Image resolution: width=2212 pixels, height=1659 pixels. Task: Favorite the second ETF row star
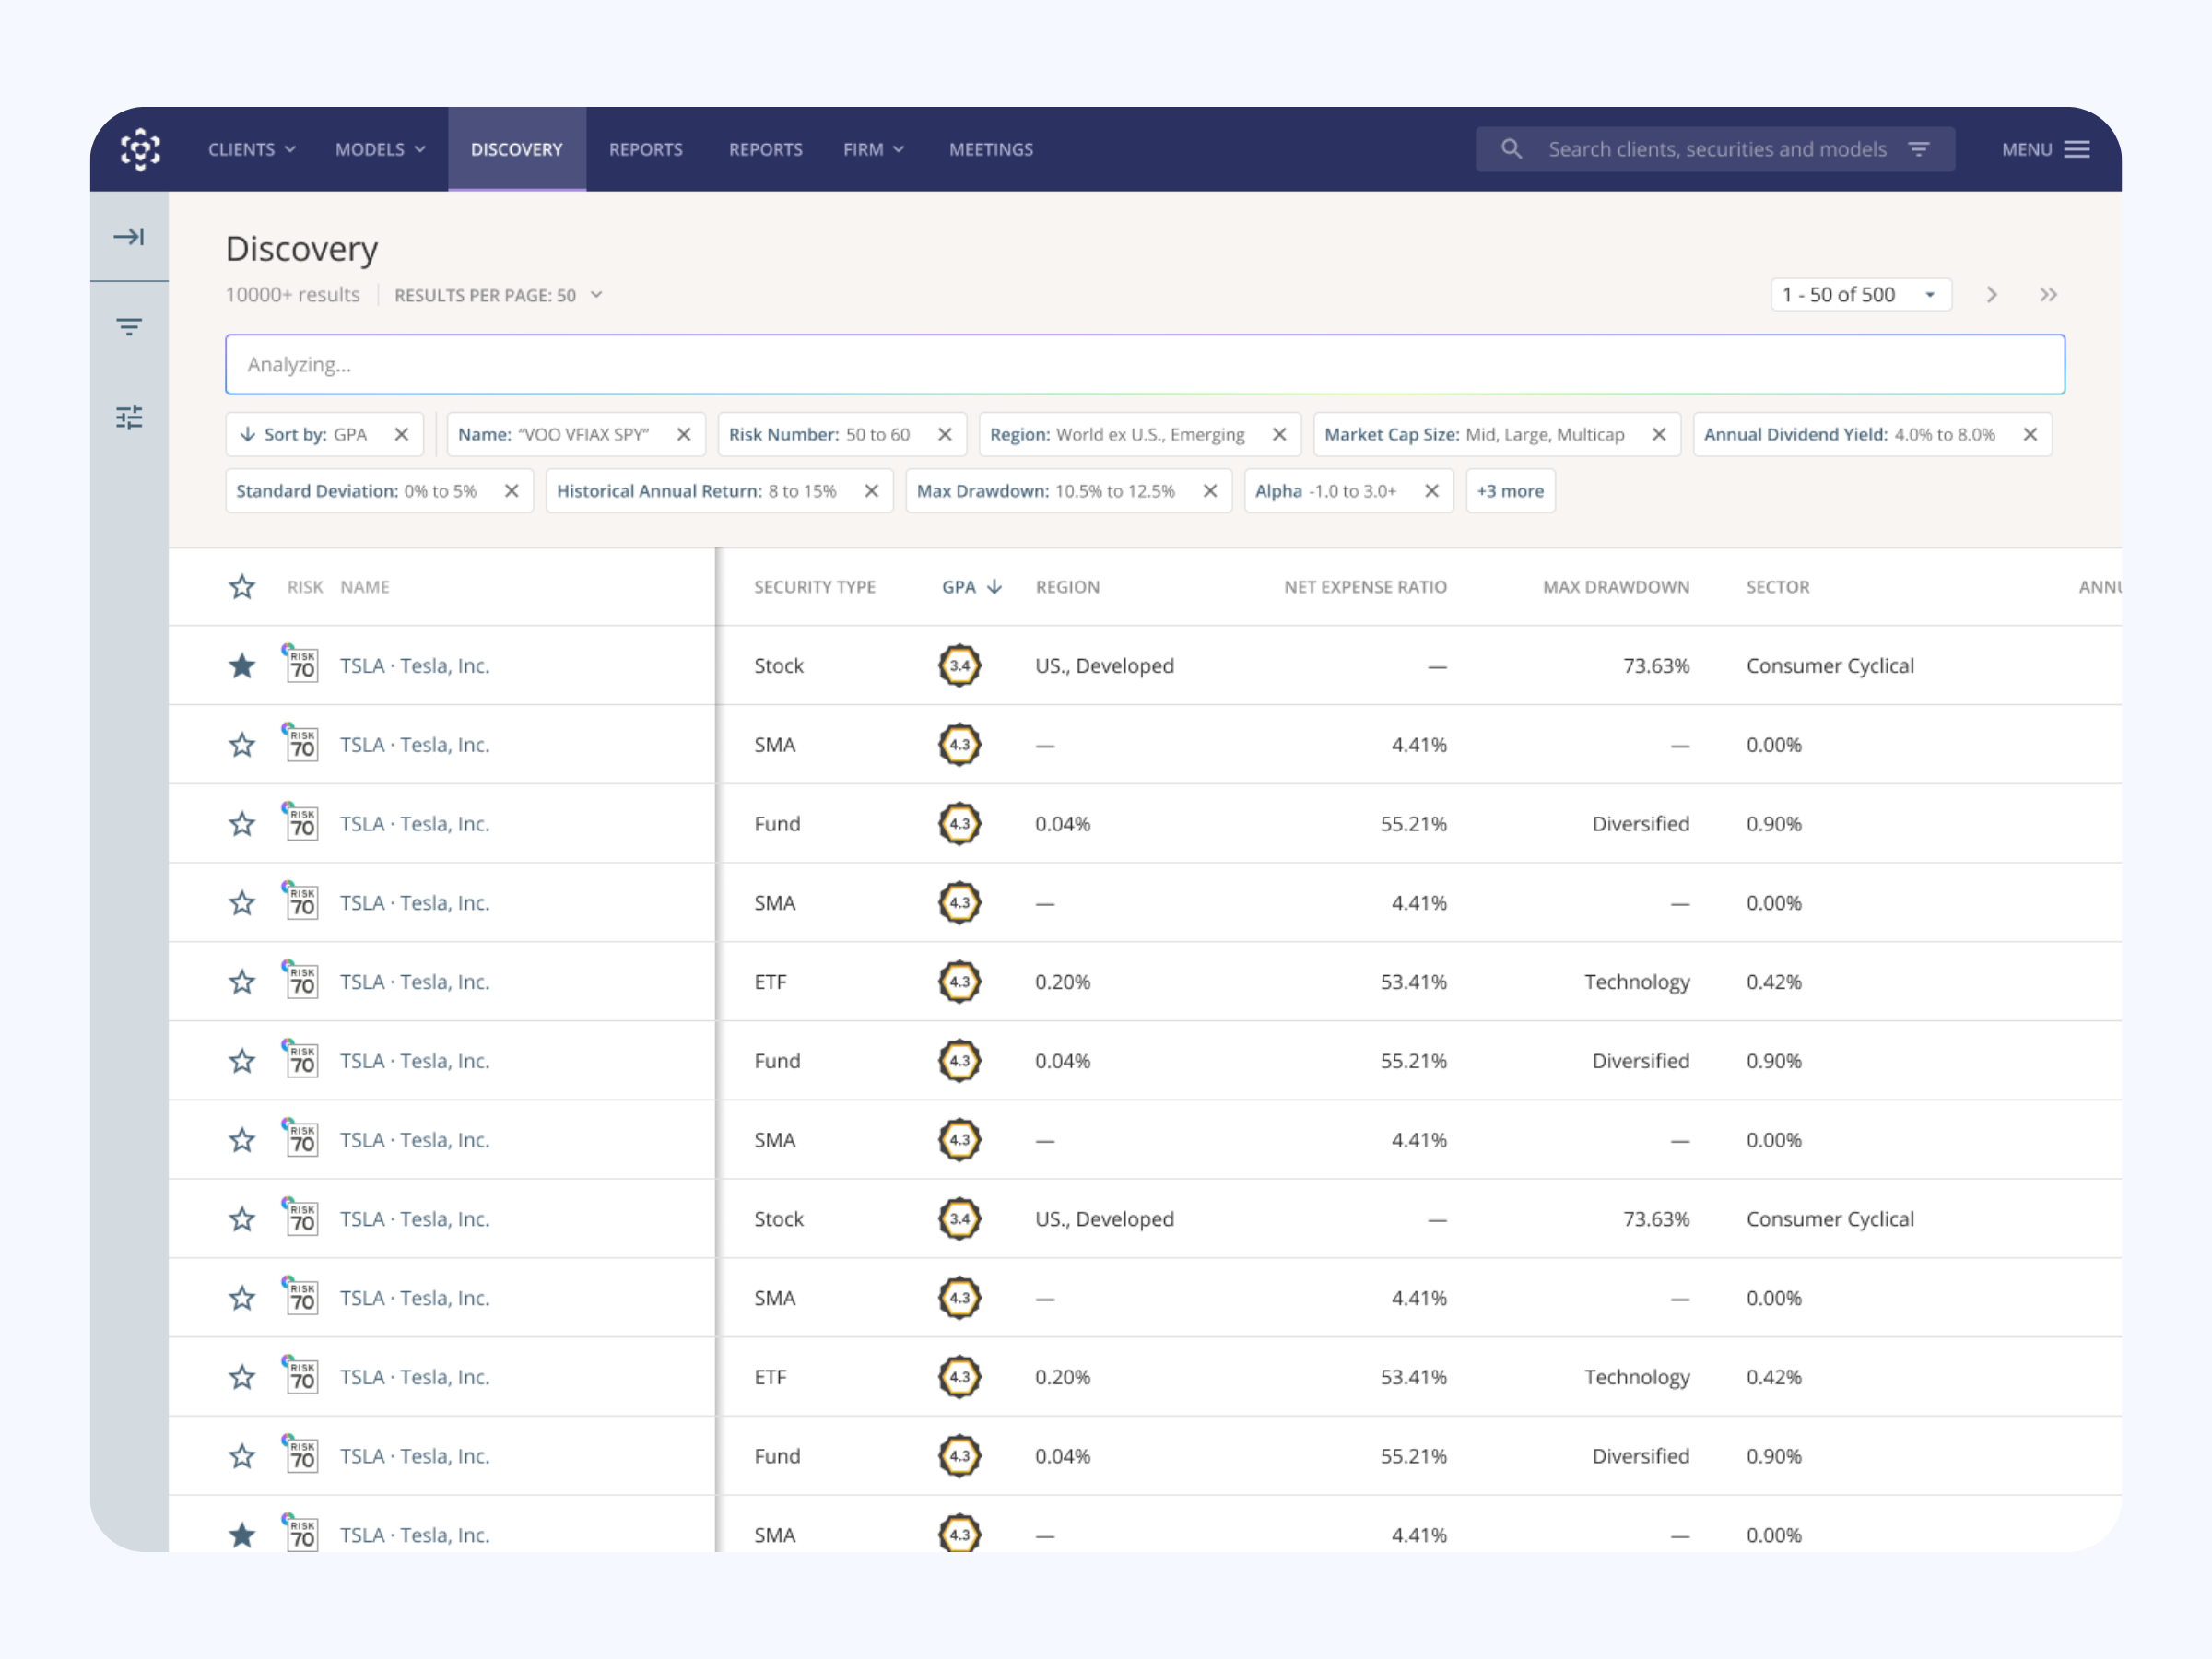pyautogui.click(x=242, y=1377)
